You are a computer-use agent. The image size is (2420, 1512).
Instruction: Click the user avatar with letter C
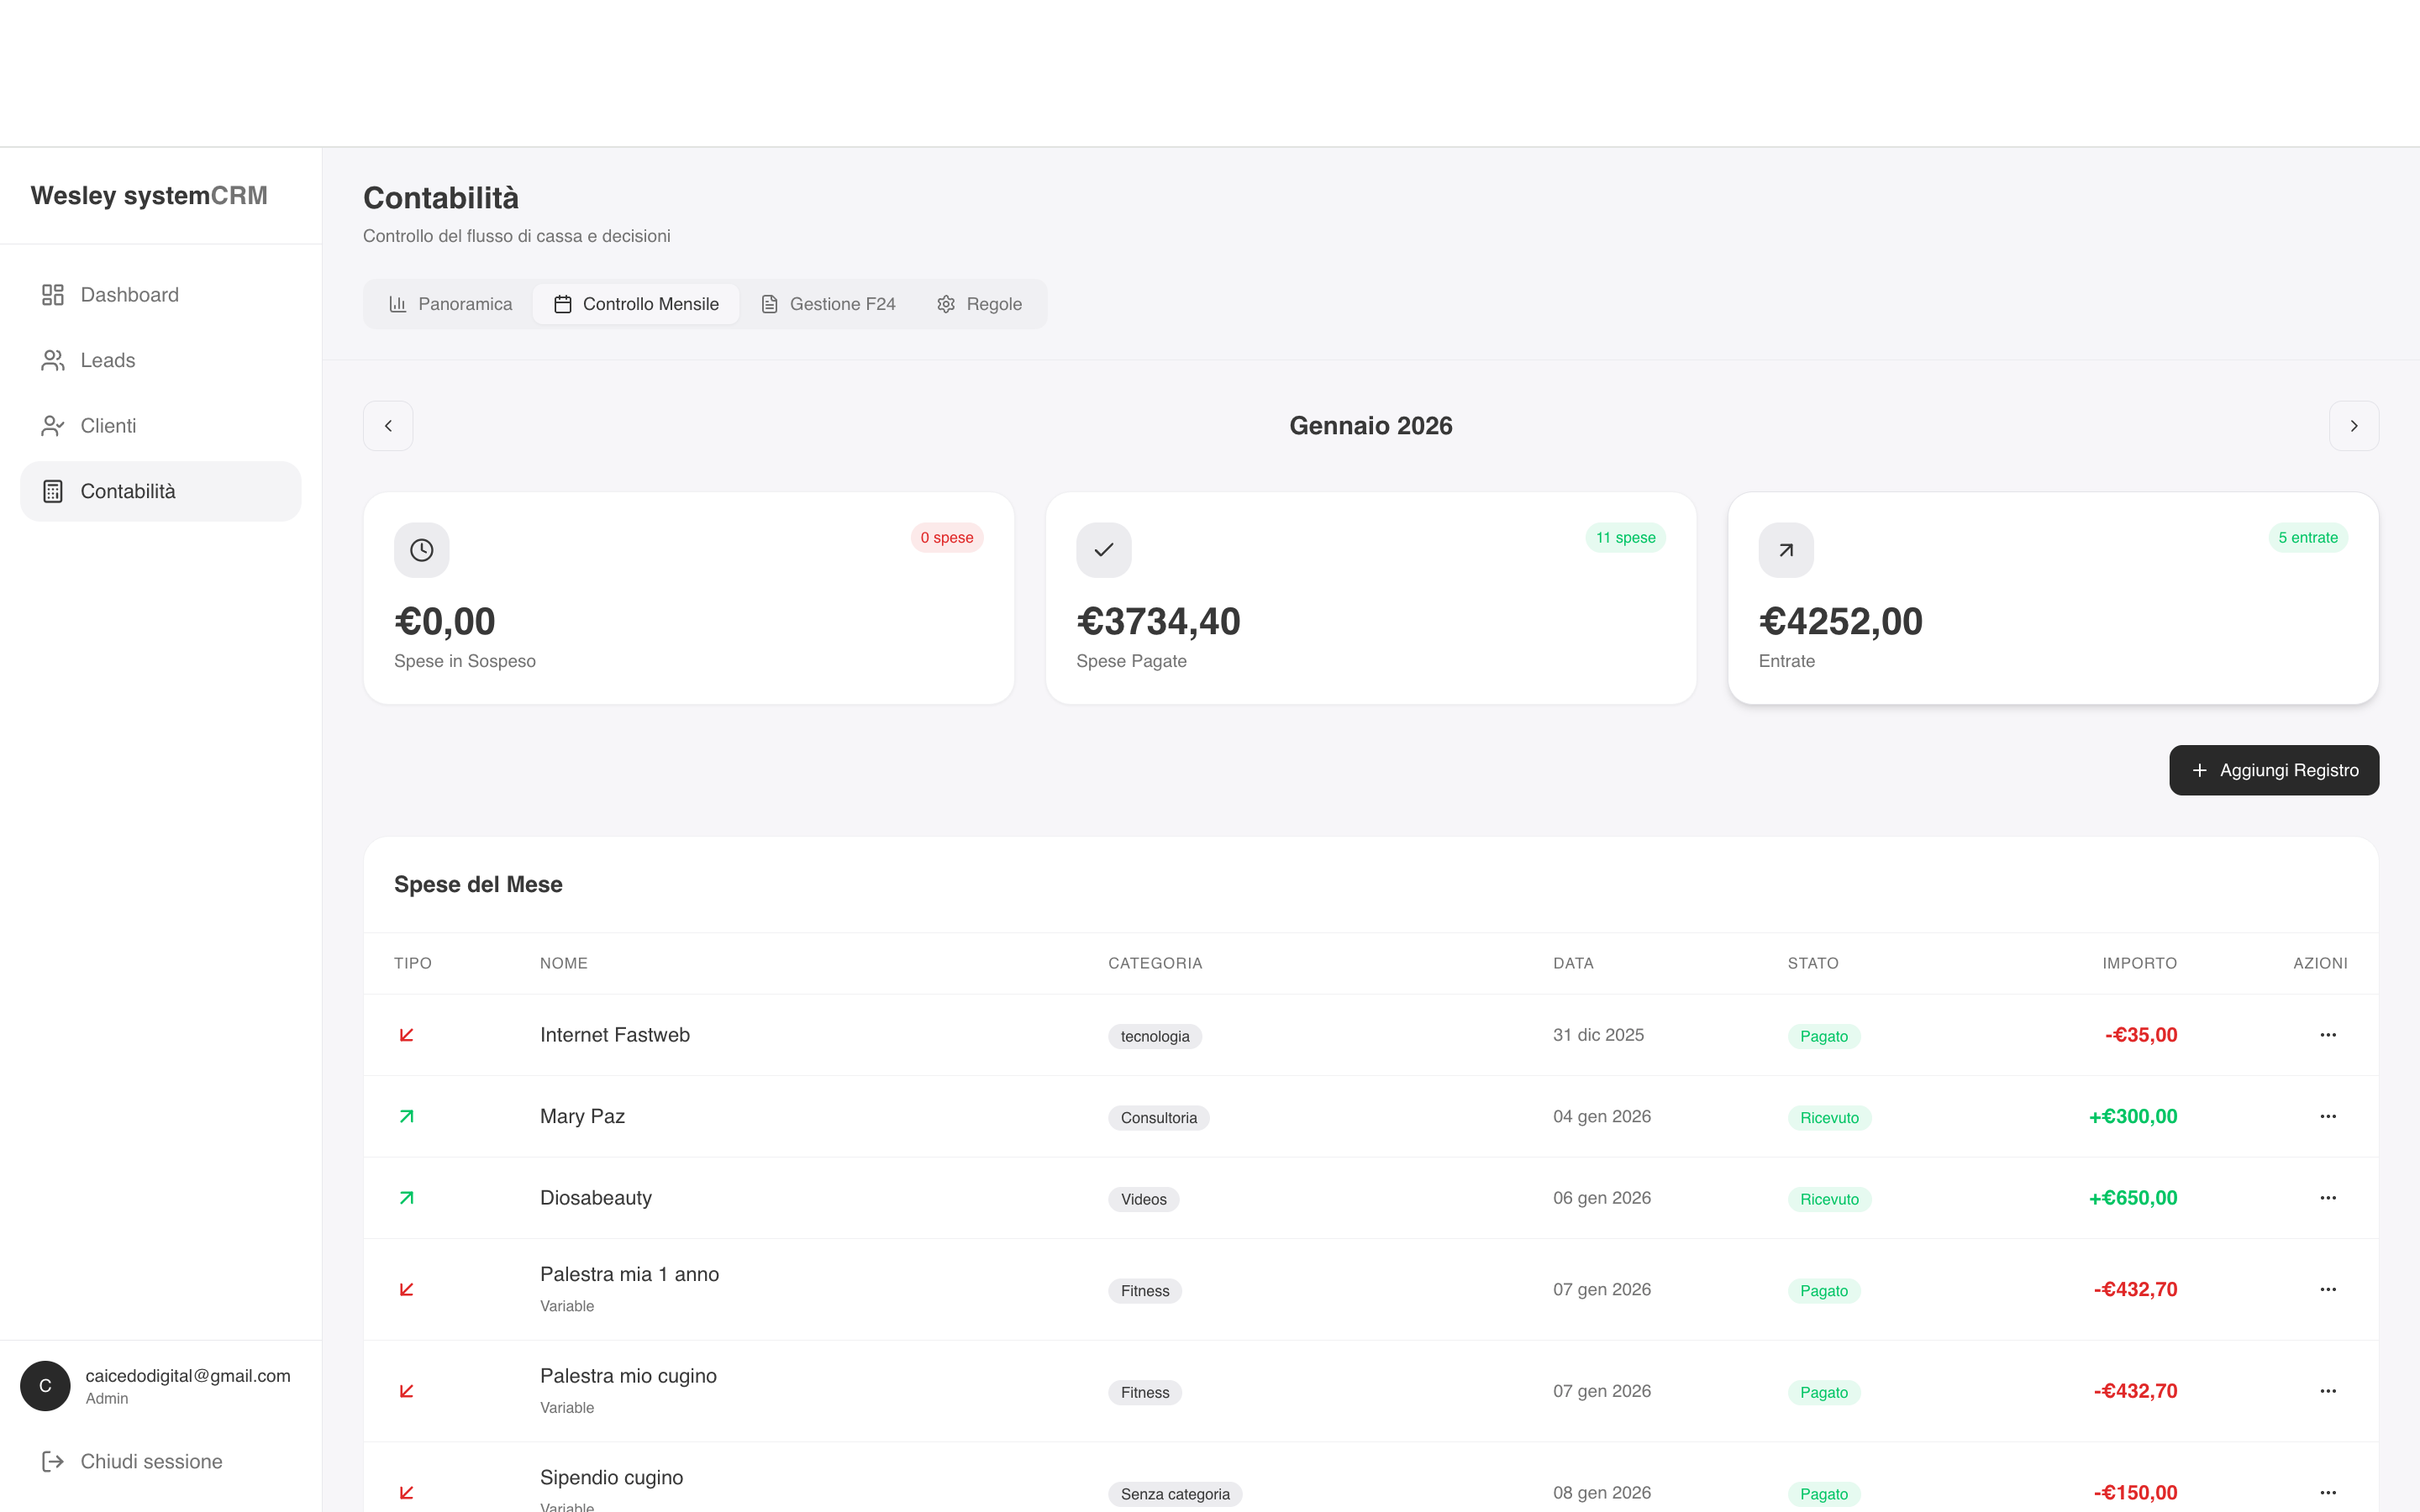pos(45,1385)
